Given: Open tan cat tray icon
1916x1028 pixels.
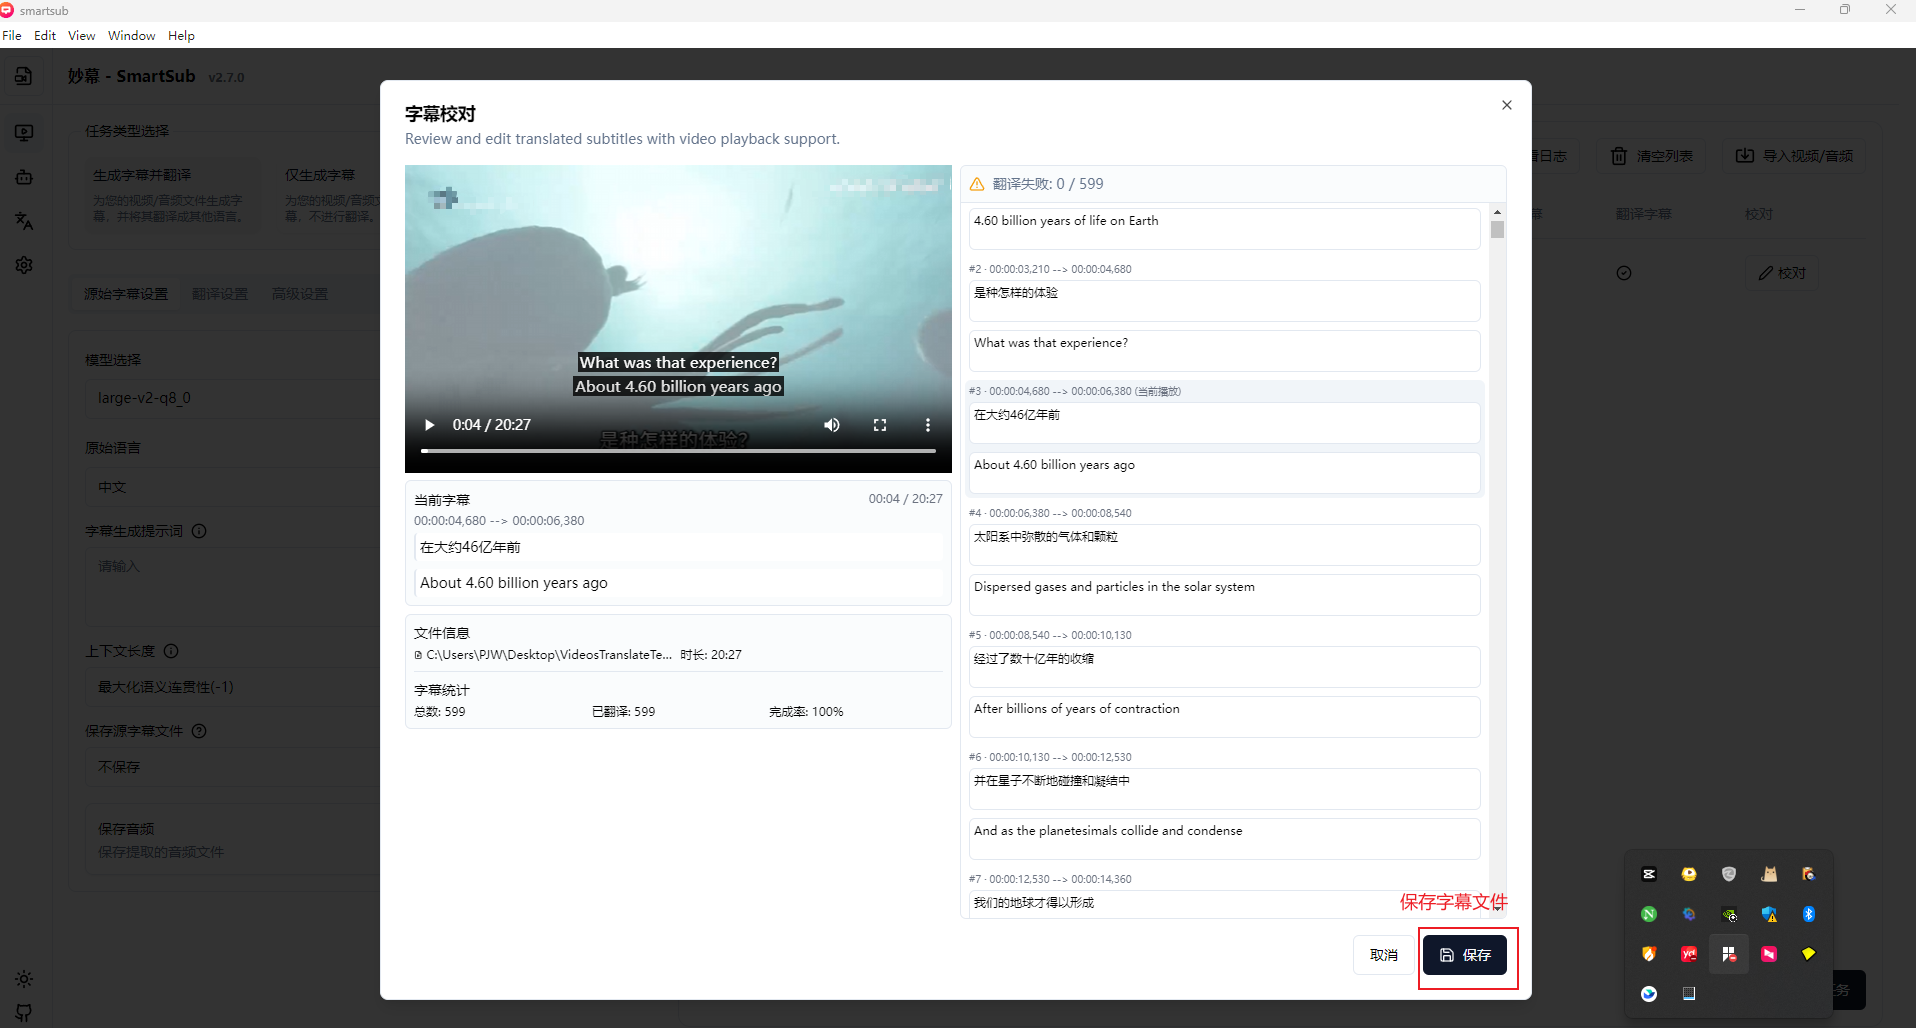Looking at the screenshot, I should [x=1769, y=874].
